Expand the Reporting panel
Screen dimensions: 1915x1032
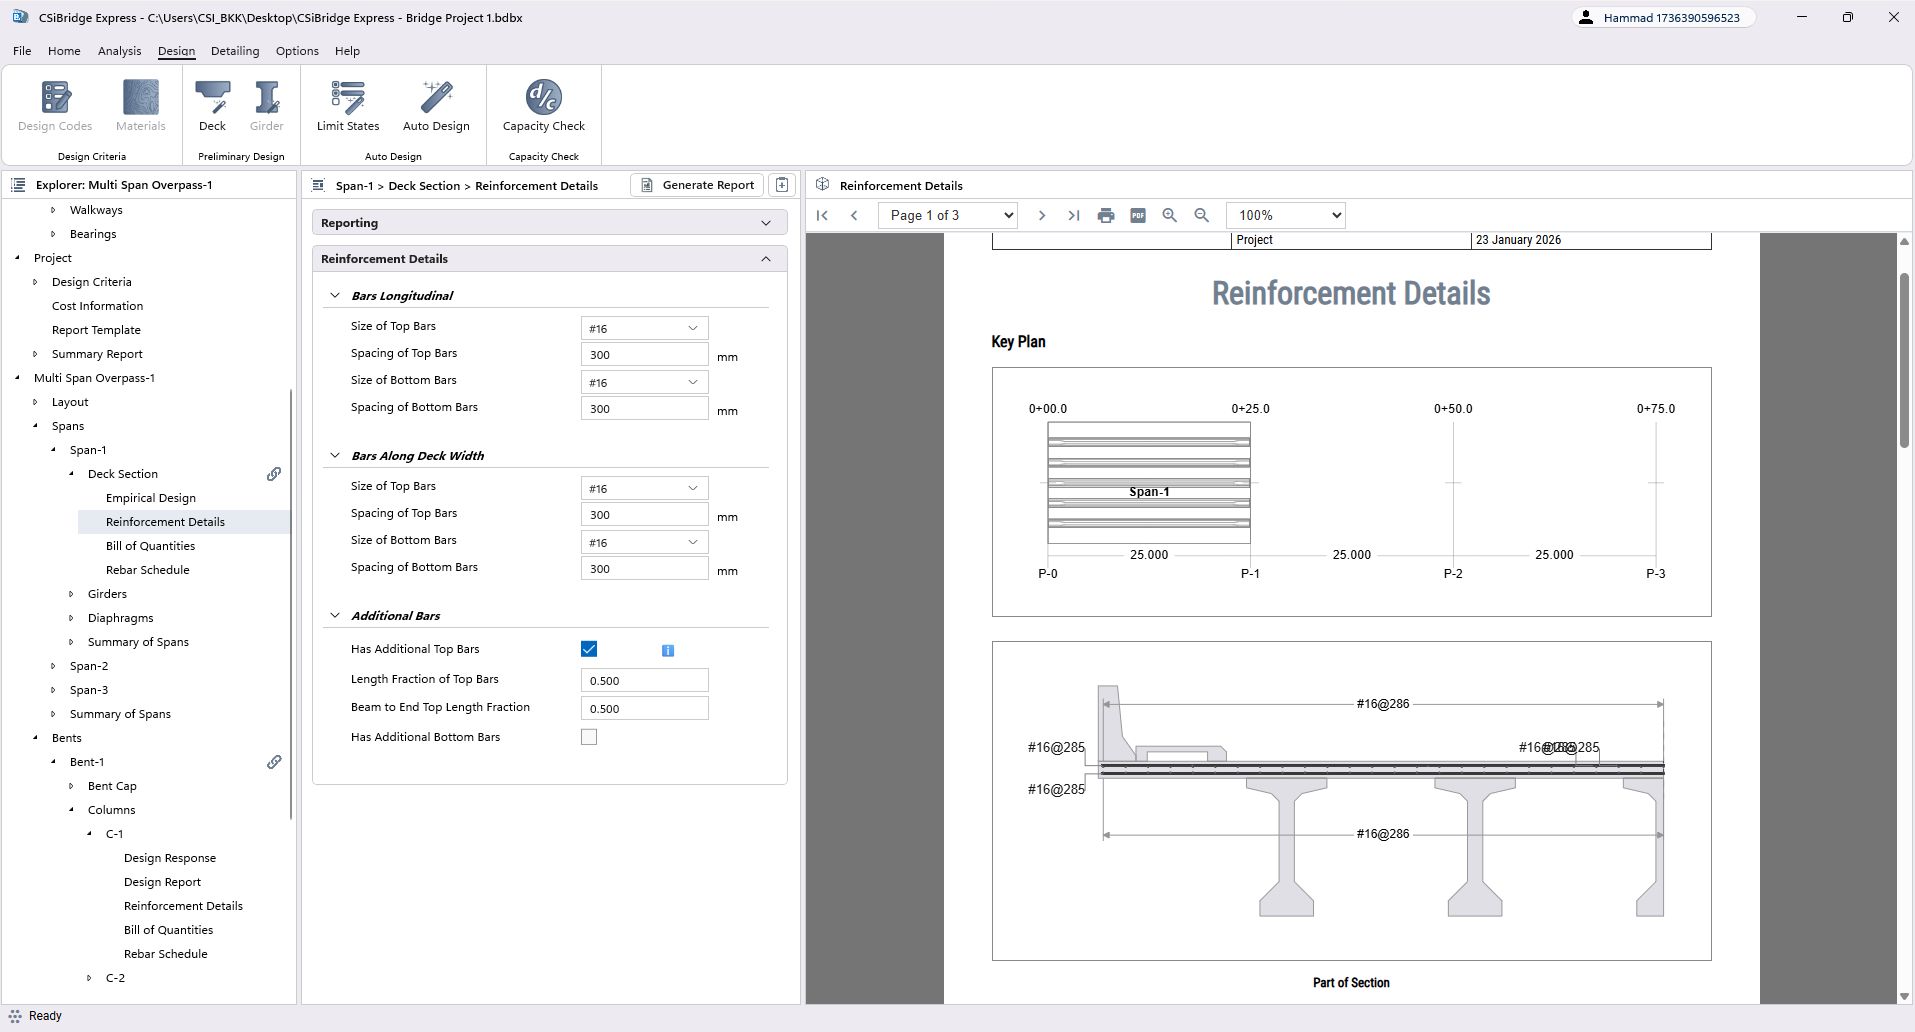pyautogui.click(x=766, y=223)
